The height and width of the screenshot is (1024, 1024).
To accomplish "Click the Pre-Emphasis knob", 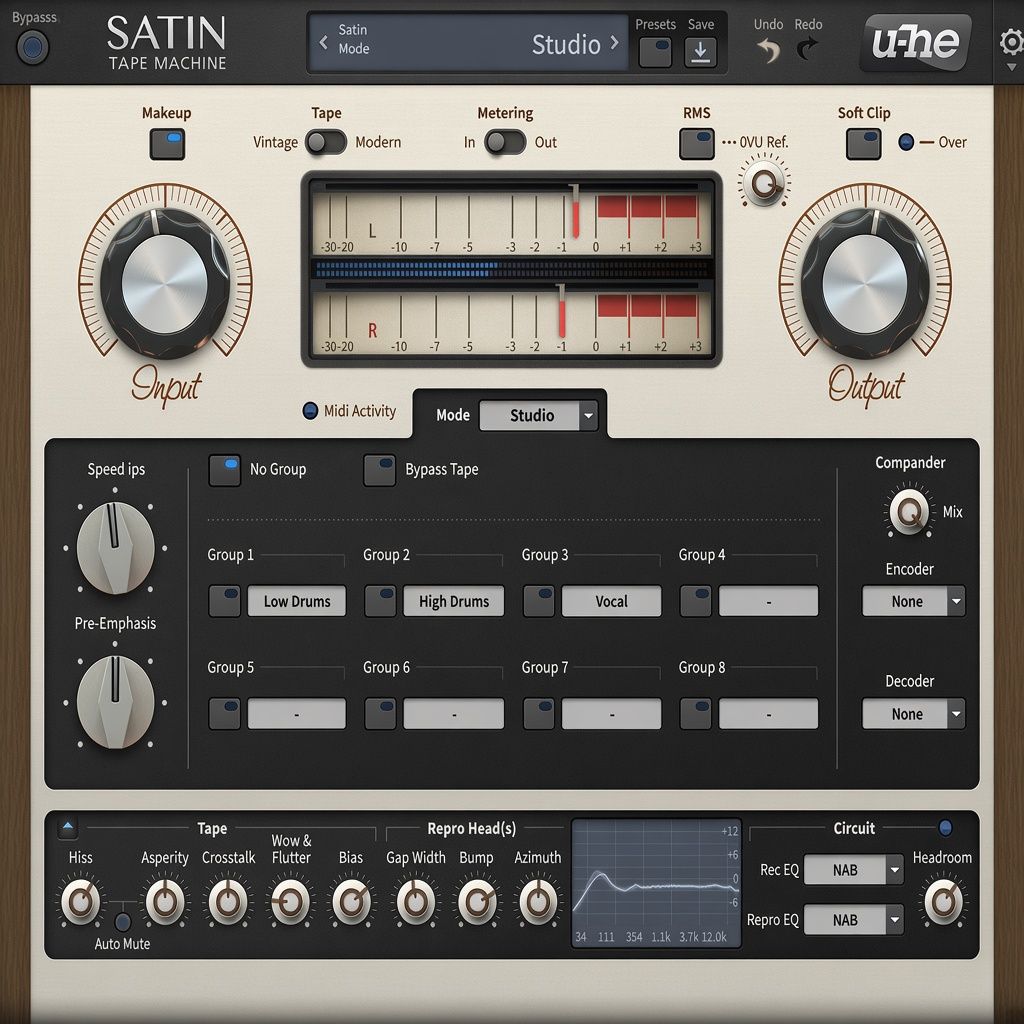I will coord(116,702).
